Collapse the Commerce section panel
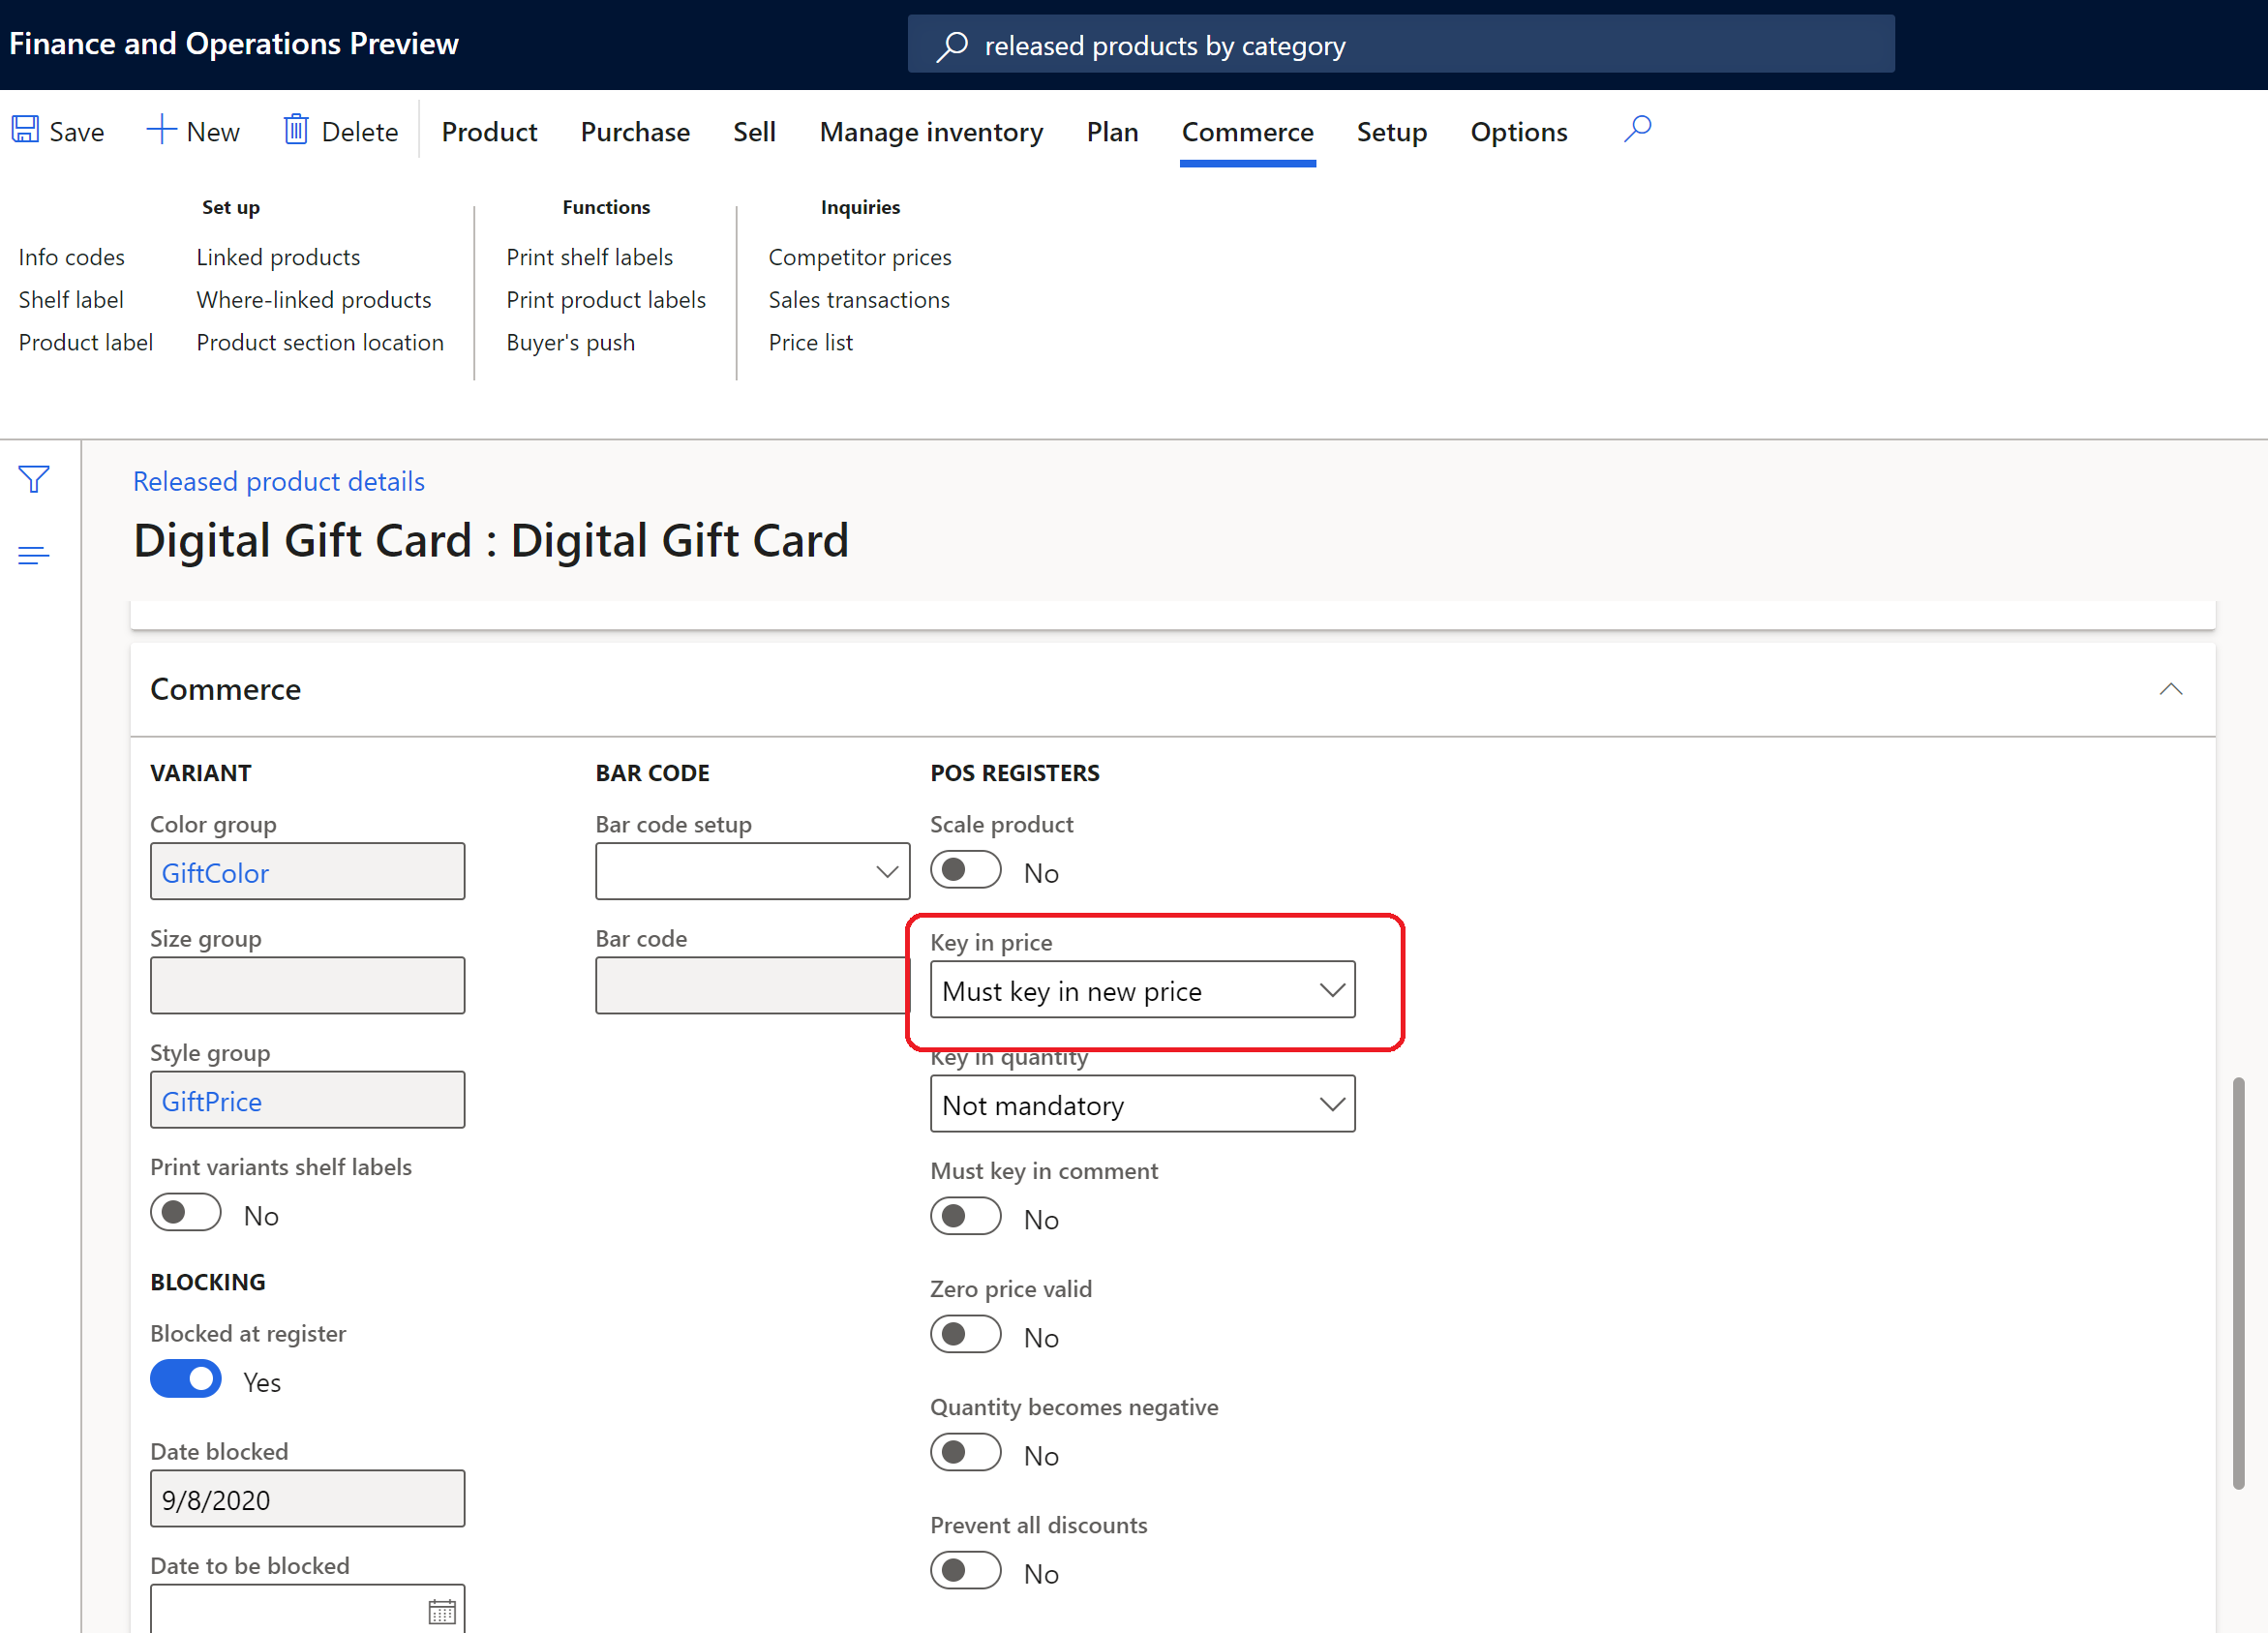This screenshot has width=2268, height=1633. (2169, 689)
